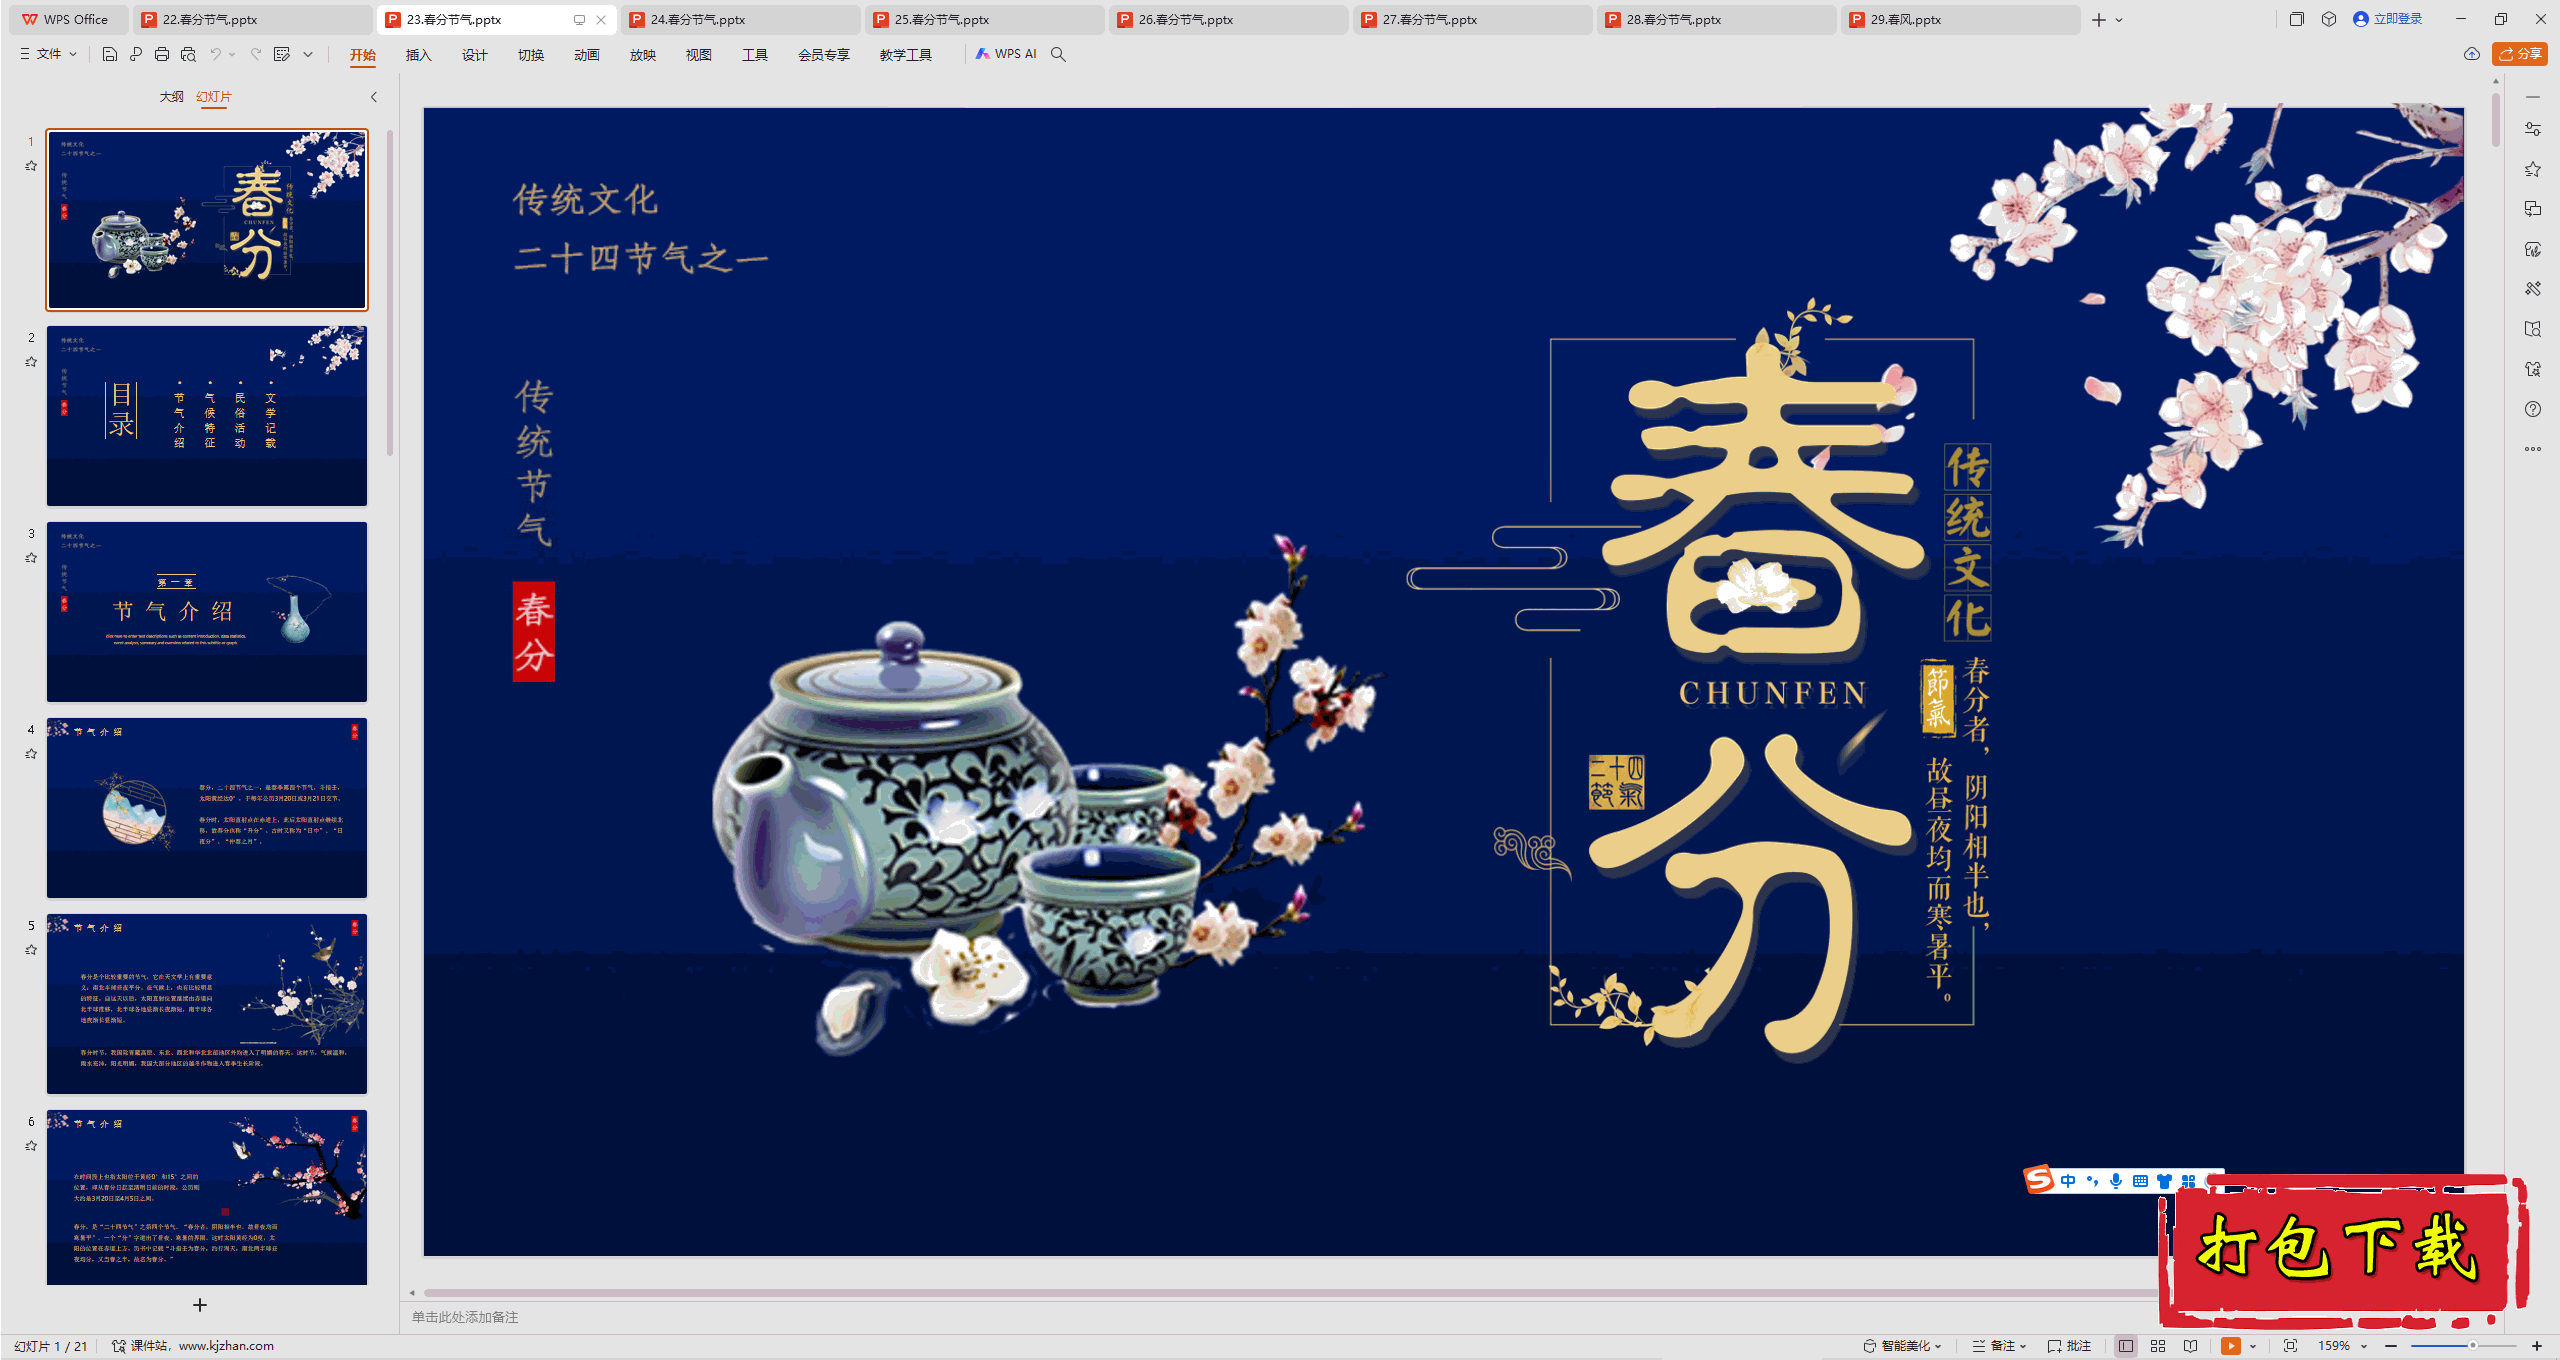Collapse the right sidebar with the top dash
This screenshot has height=1360, width=2560.
point(2533,97)
